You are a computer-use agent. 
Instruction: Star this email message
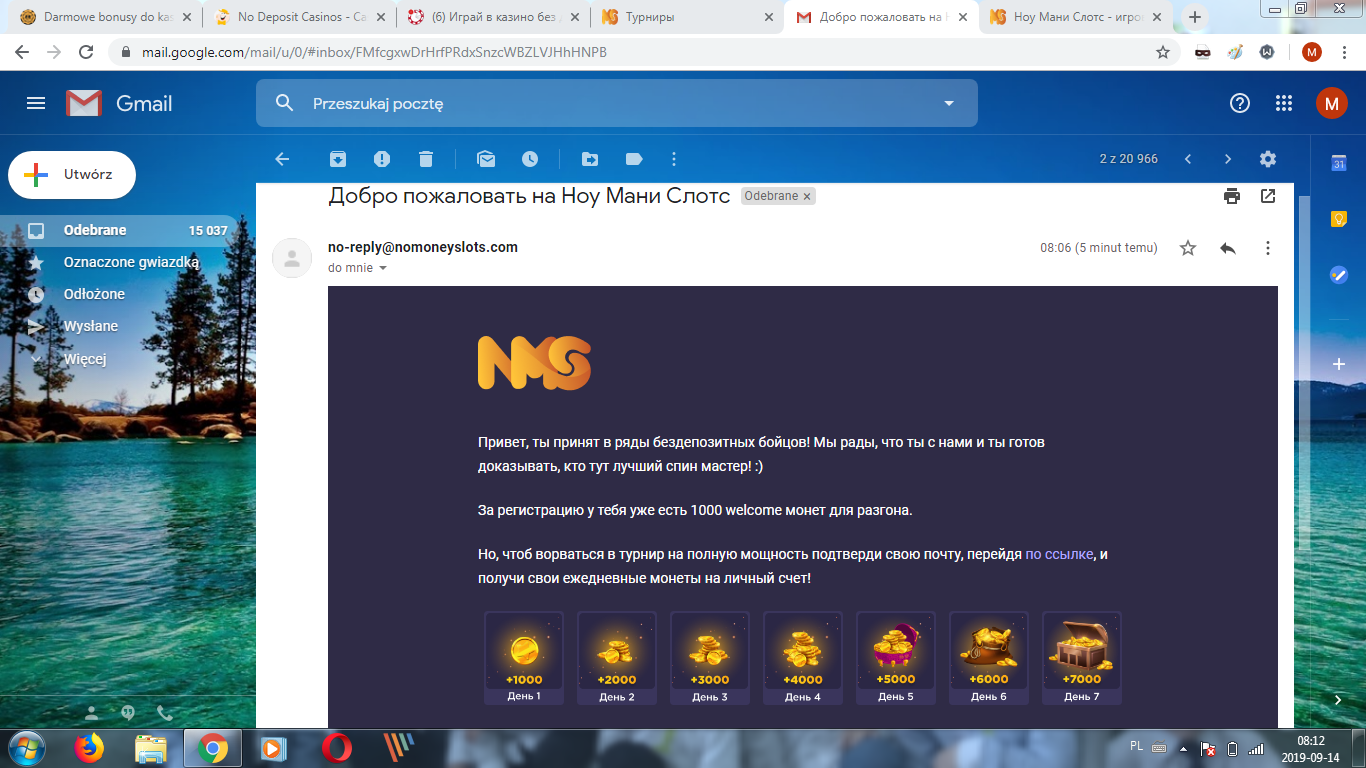point(1188,248)
